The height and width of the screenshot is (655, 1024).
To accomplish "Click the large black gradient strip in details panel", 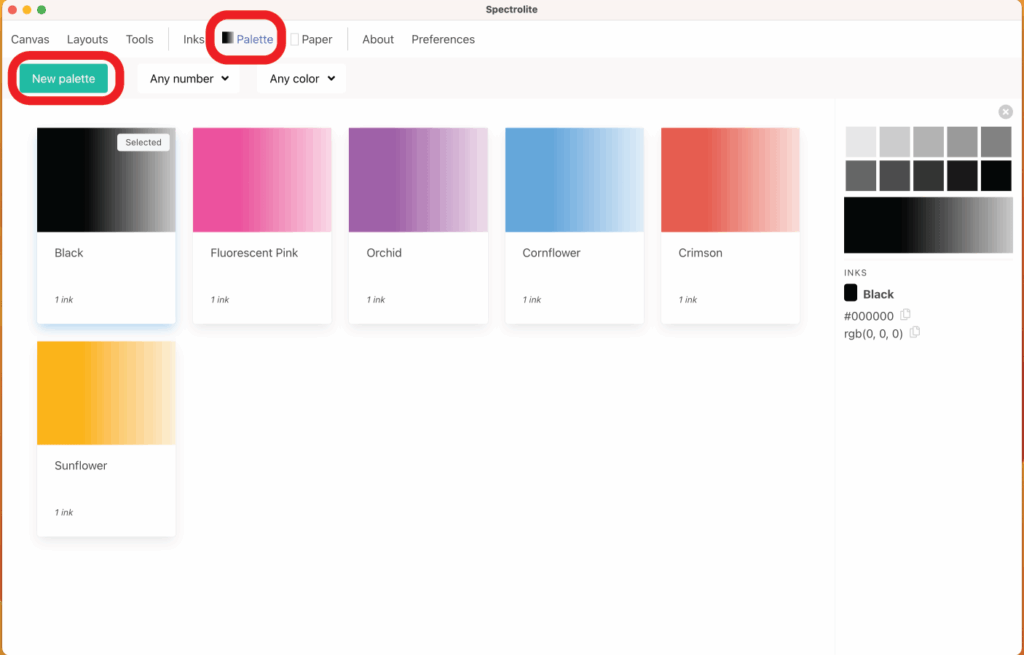I will click(x=928, y=225).
